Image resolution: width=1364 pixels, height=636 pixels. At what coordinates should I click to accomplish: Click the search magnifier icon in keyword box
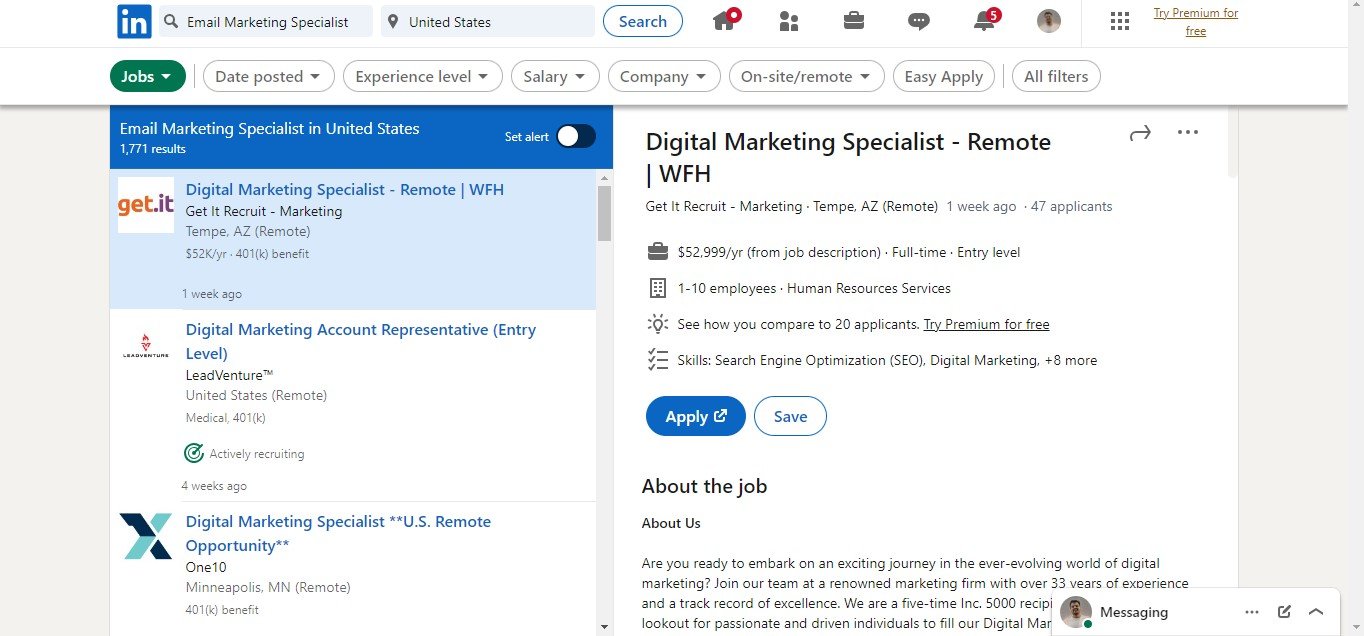171,22
